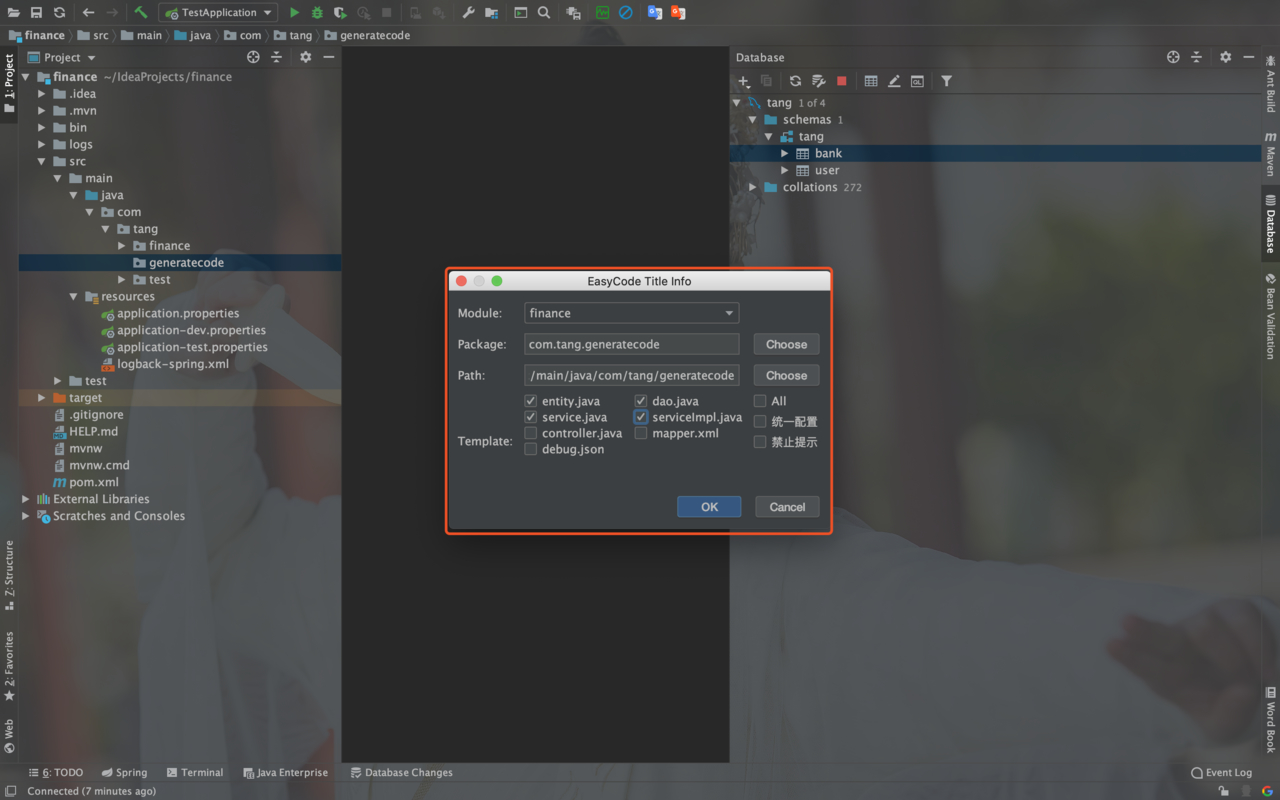The width and height of the screenshot is (1280, 800).
Task: Open the Terminal tool window tab
Action: click(194, 772)
